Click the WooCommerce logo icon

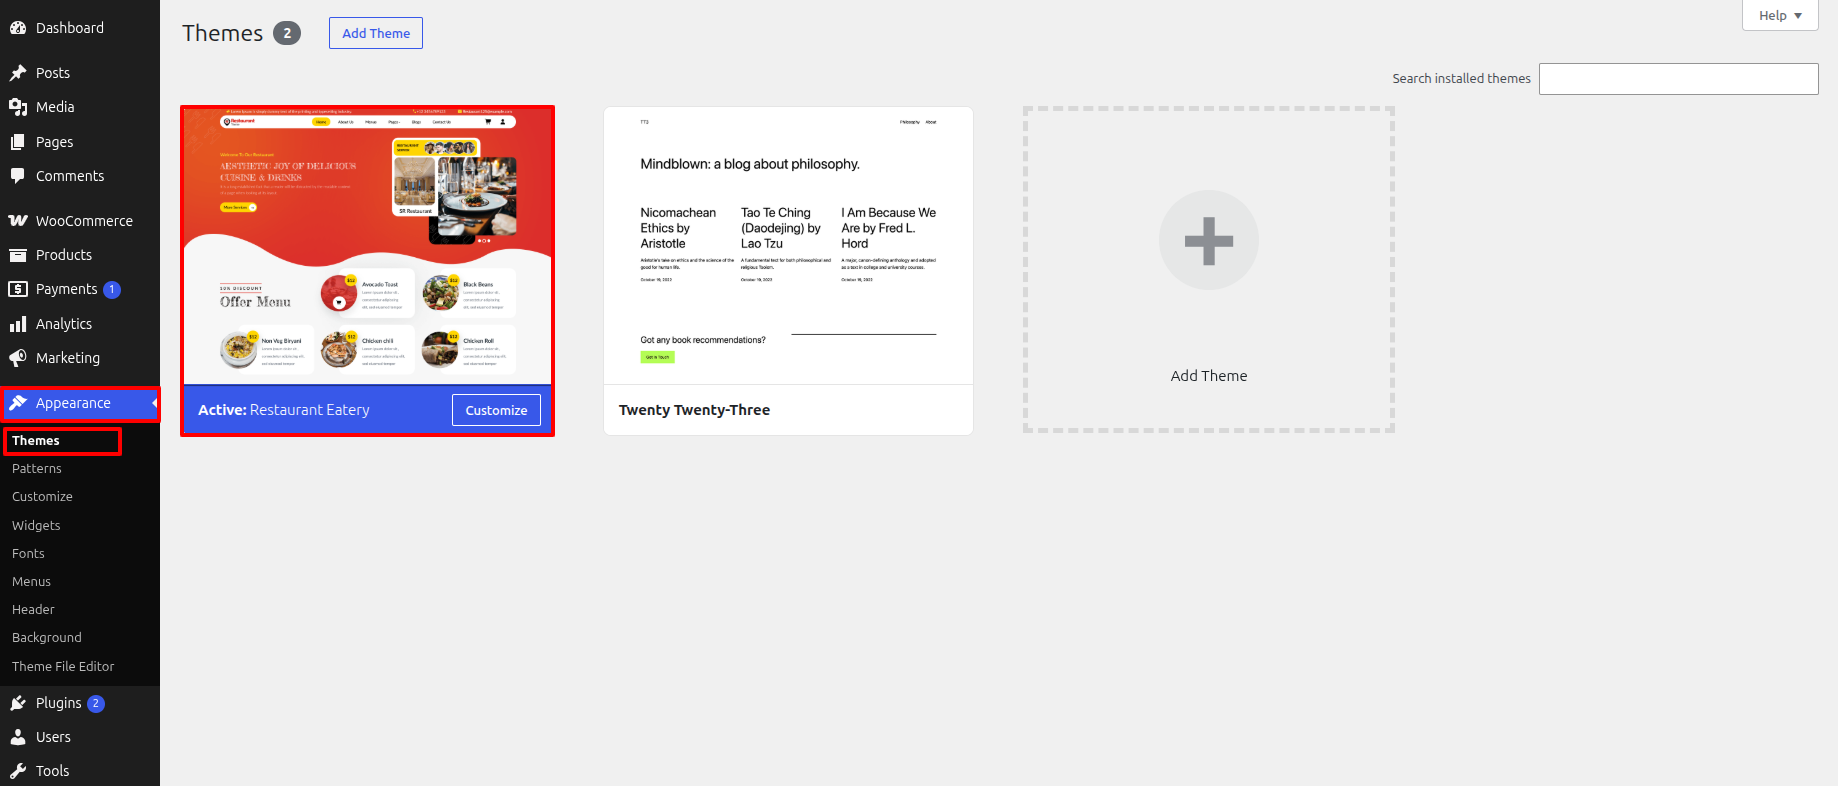coord(18,221)
